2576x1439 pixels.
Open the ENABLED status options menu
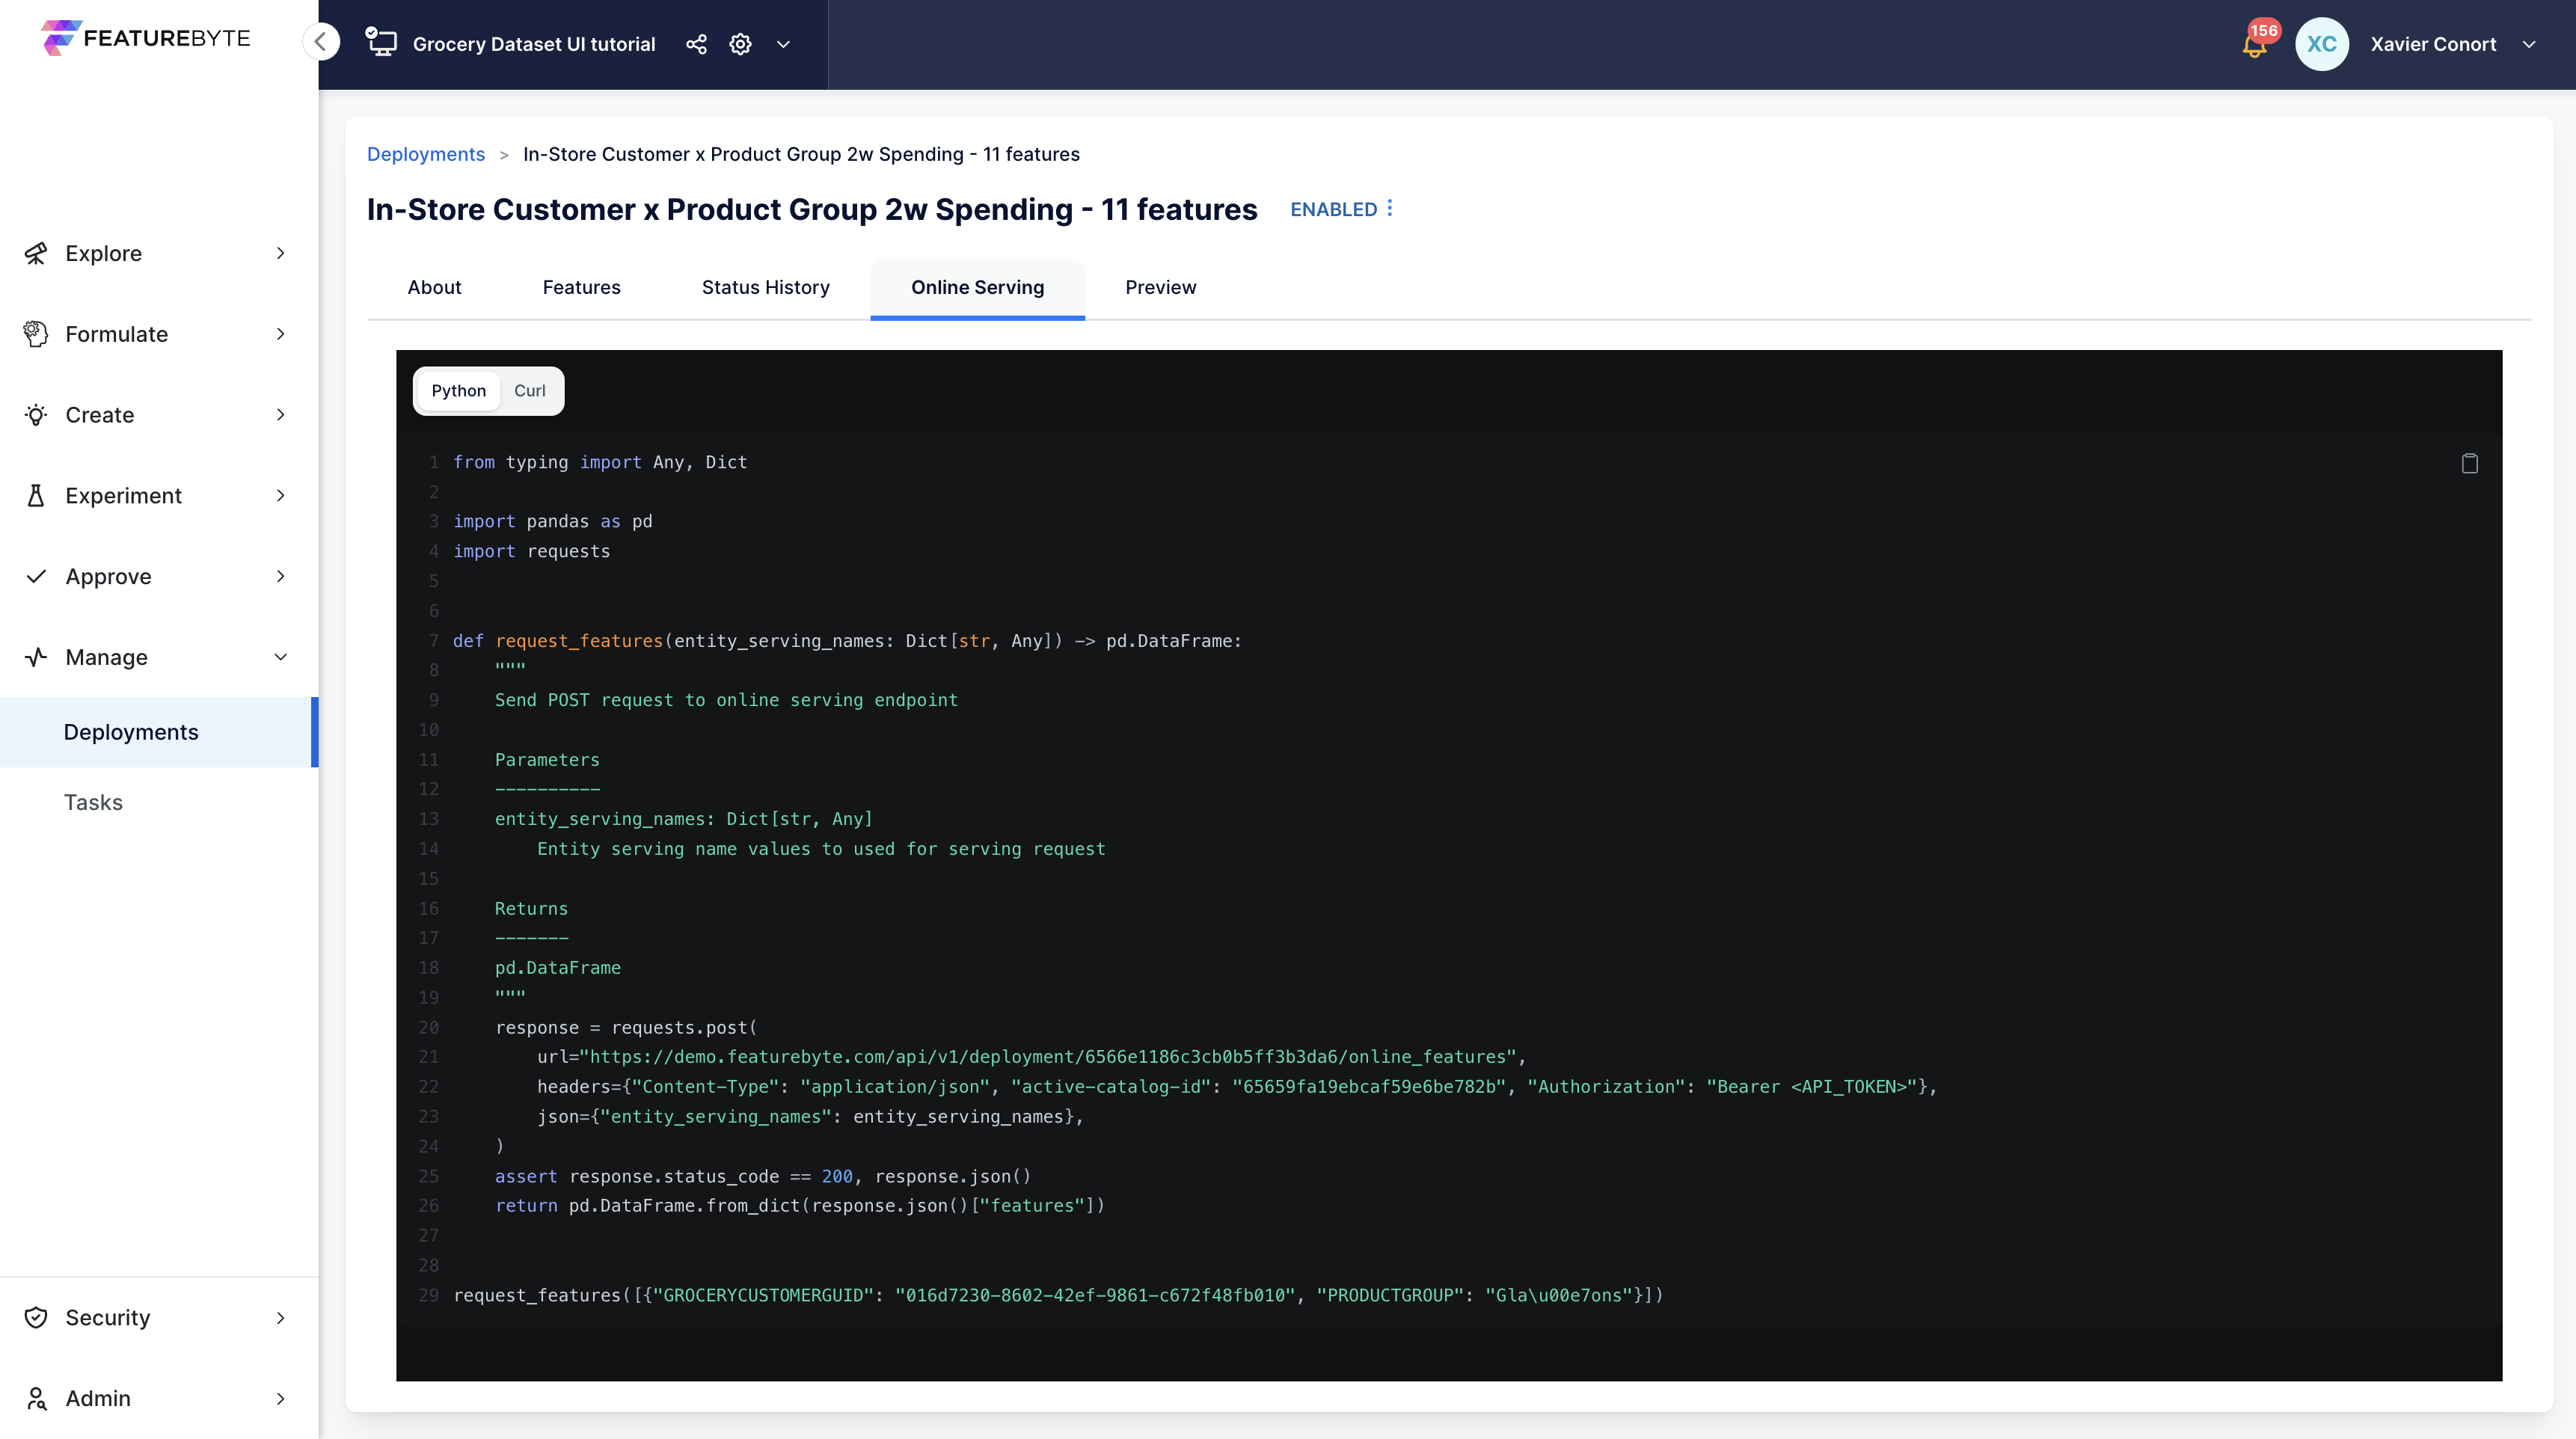(x=1390, y=208)
